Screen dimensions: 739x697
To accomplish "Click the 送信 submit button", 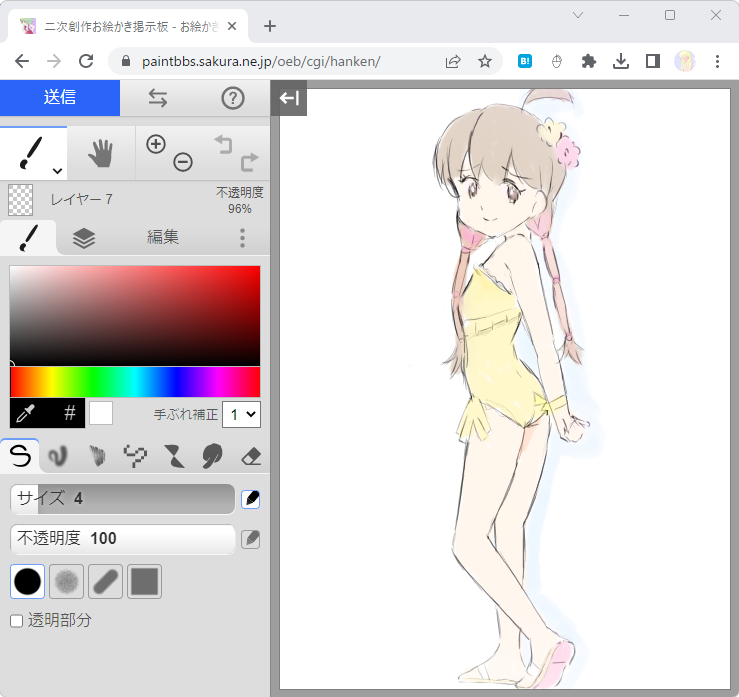I will (x=60, y=98).
